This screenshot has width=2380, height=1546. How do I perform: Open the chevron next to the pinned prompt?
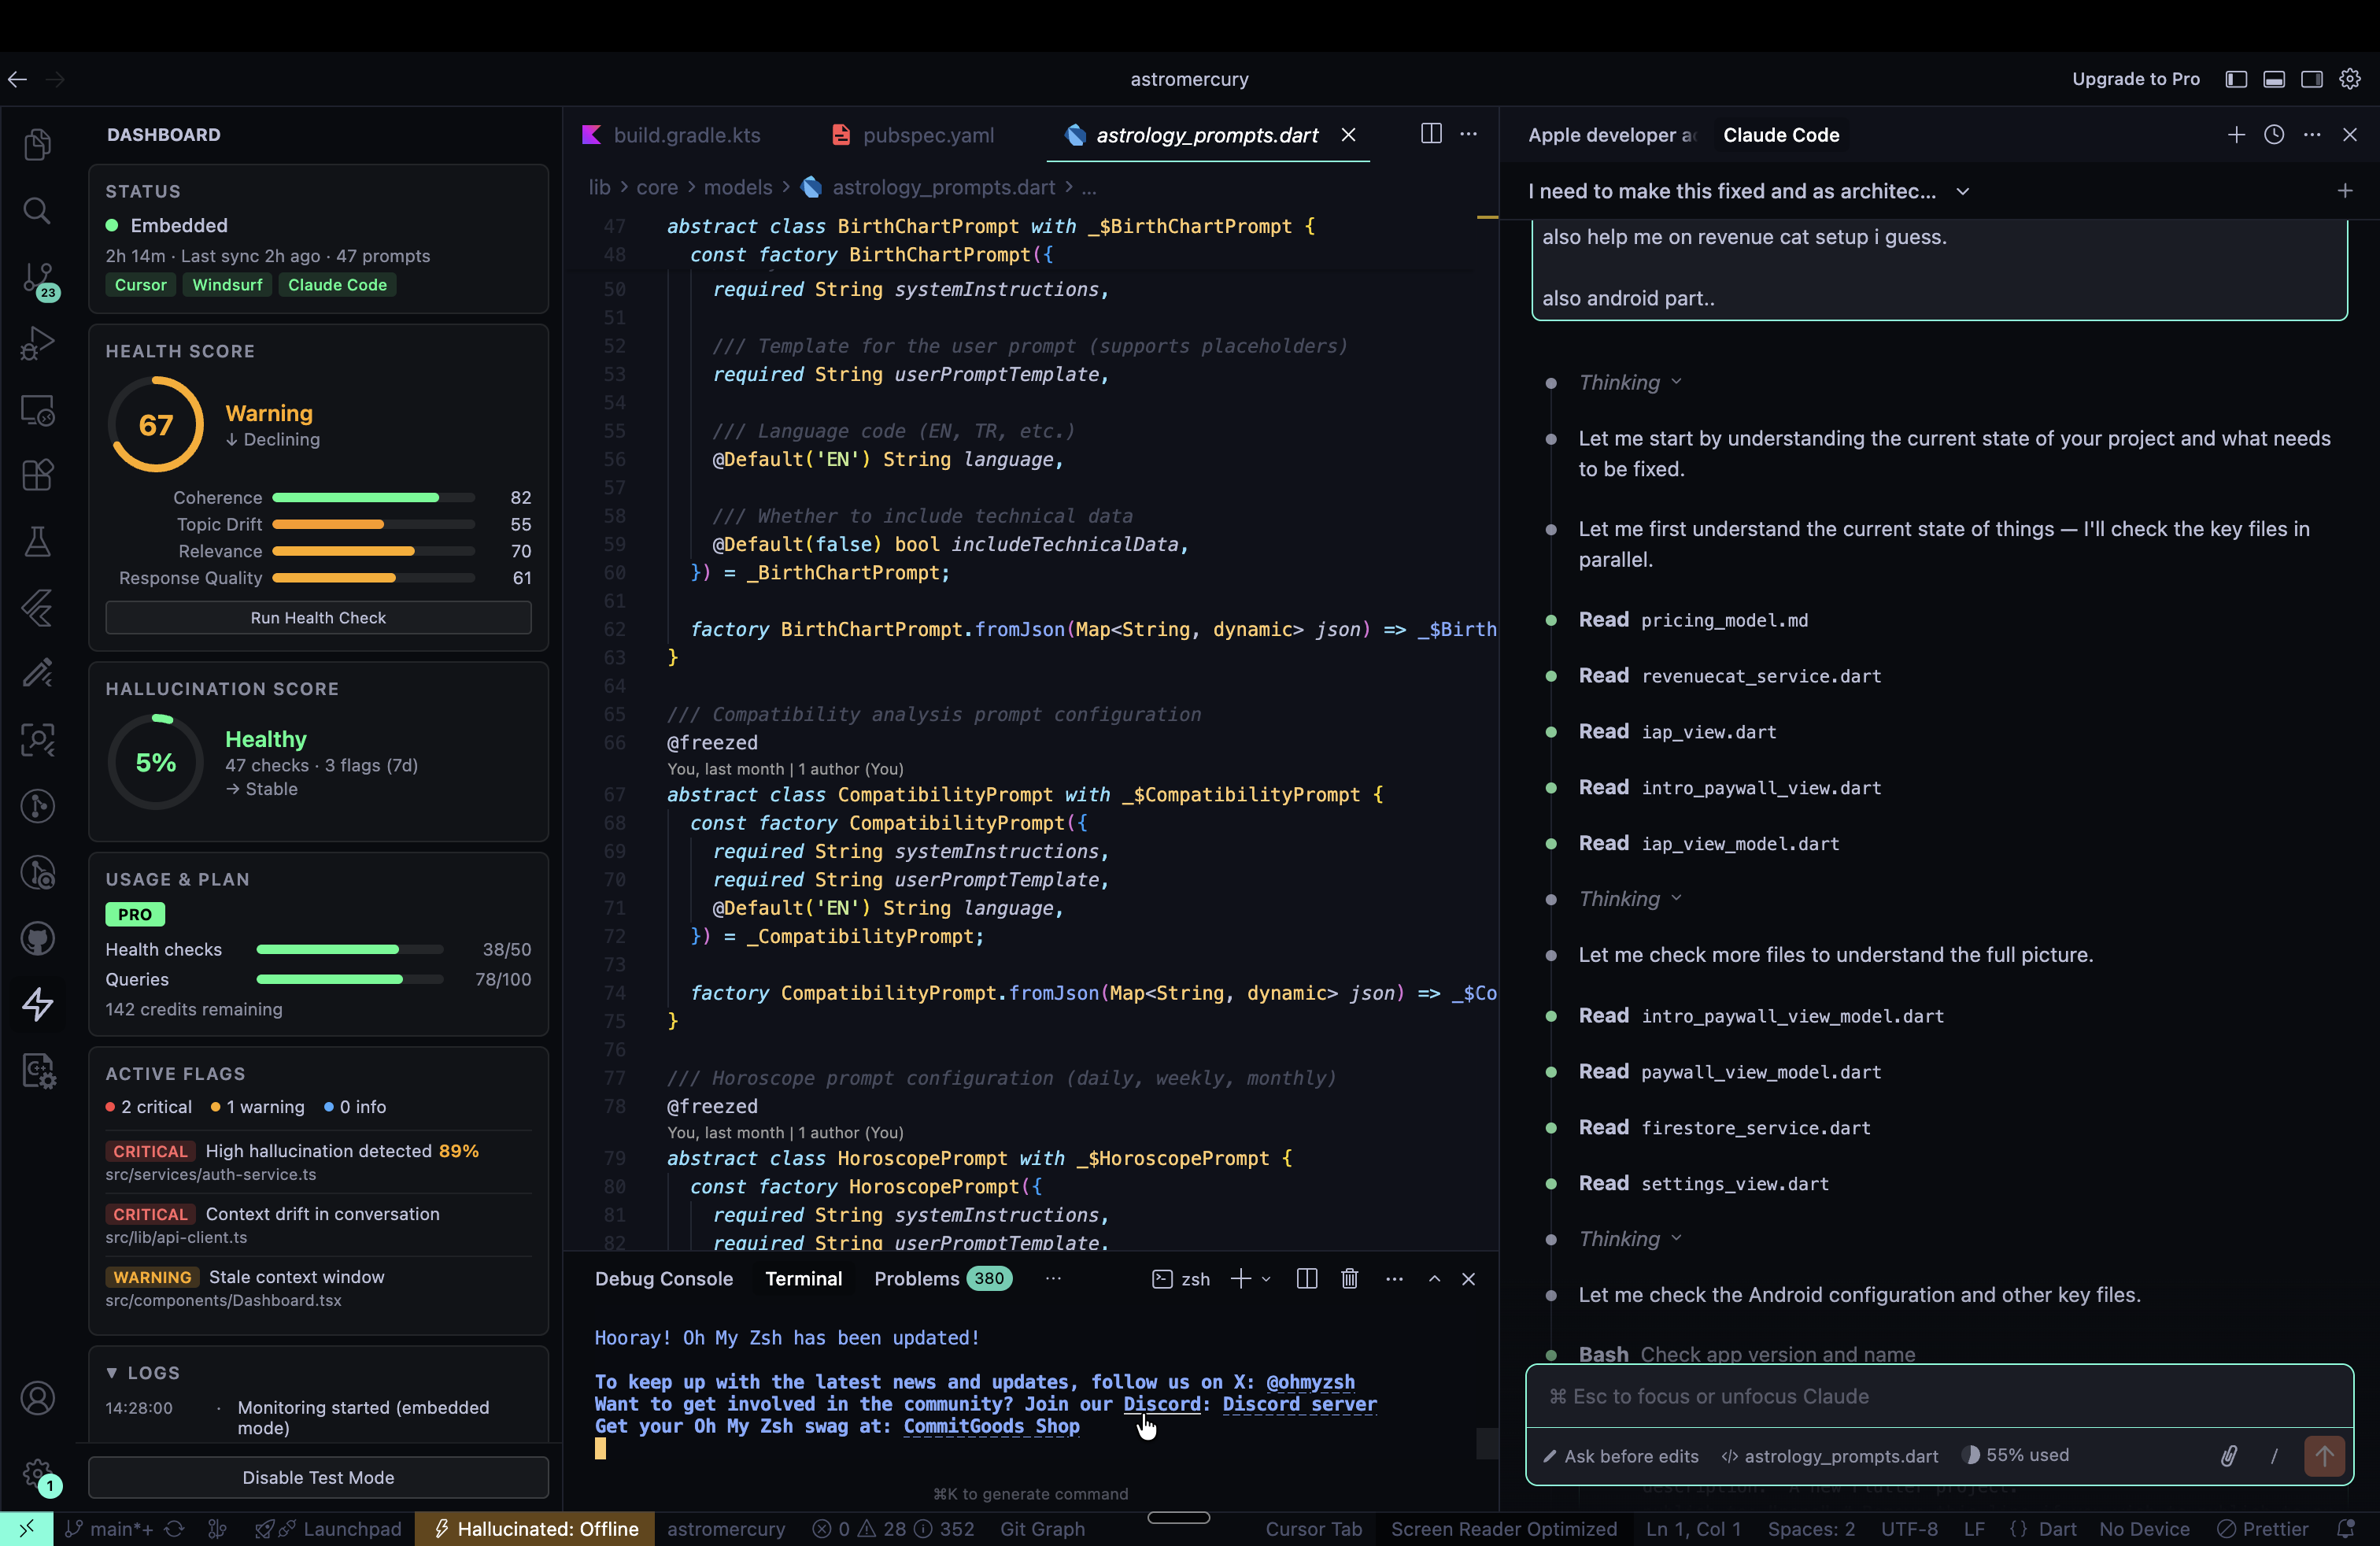pyautogui.click(x=1963, y=191)
